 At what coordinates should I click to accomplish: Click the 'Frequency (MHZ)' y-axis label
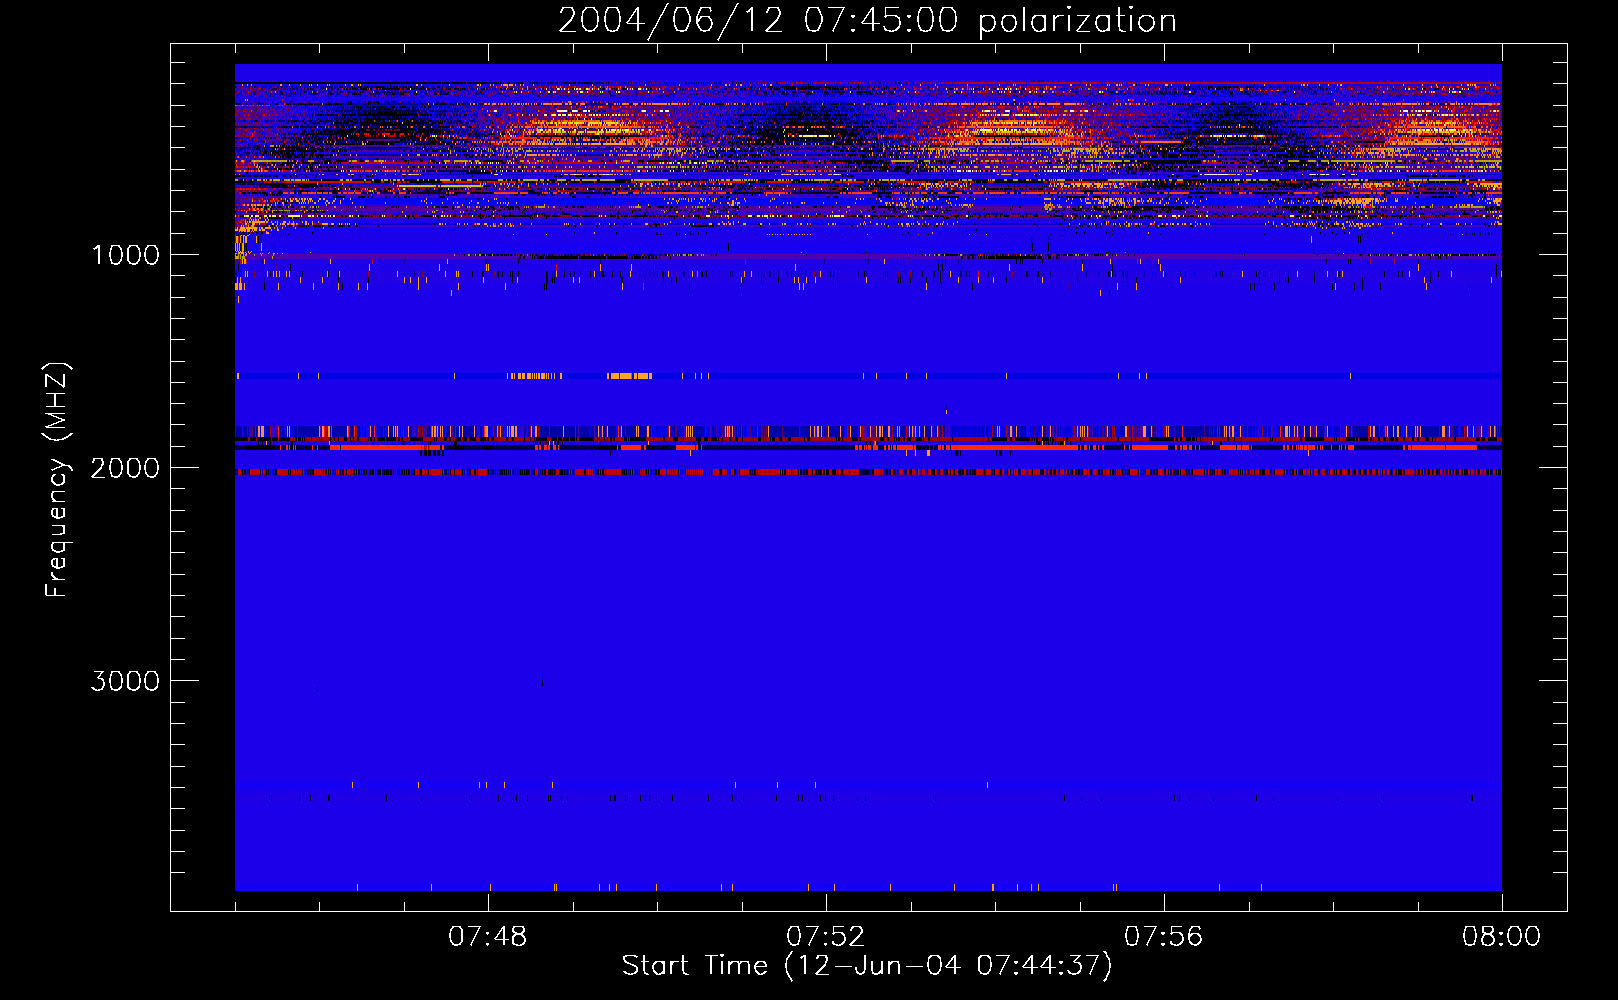[x=57, y=480]
